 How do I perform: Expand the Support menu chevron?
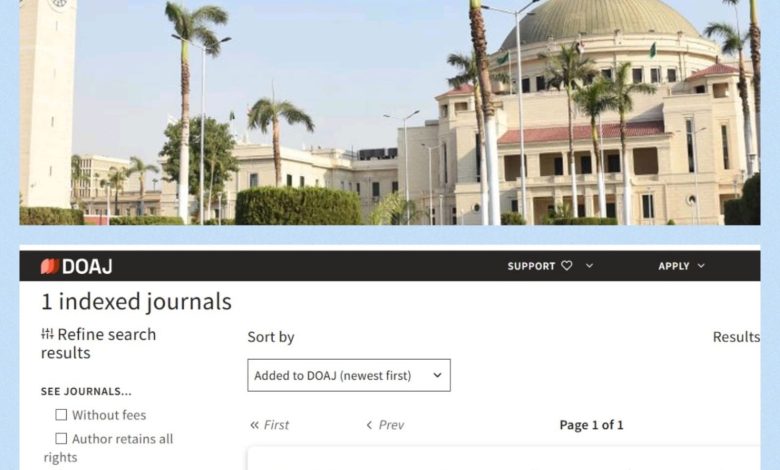(x=589, y=266)
